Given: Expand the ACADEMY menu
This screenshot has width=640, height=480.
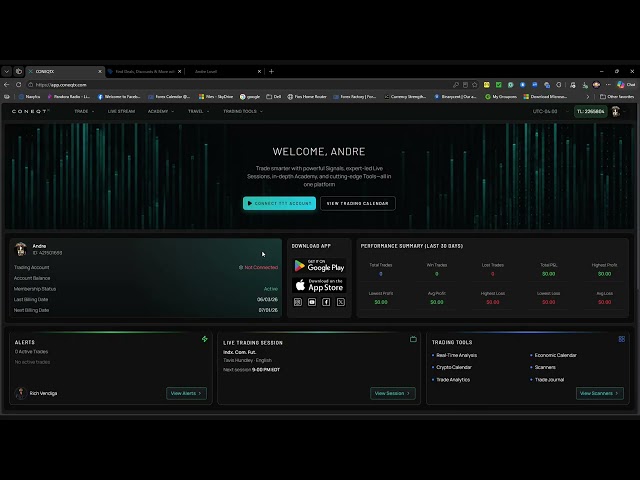Looking at the screenshot, I should click(x=161, y=111).
